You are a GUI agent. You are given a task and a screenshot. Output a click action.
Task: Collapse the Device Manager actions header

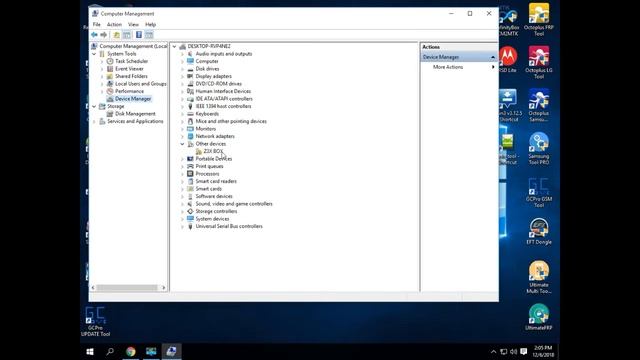pyautogui.click(x=493, y=57)
